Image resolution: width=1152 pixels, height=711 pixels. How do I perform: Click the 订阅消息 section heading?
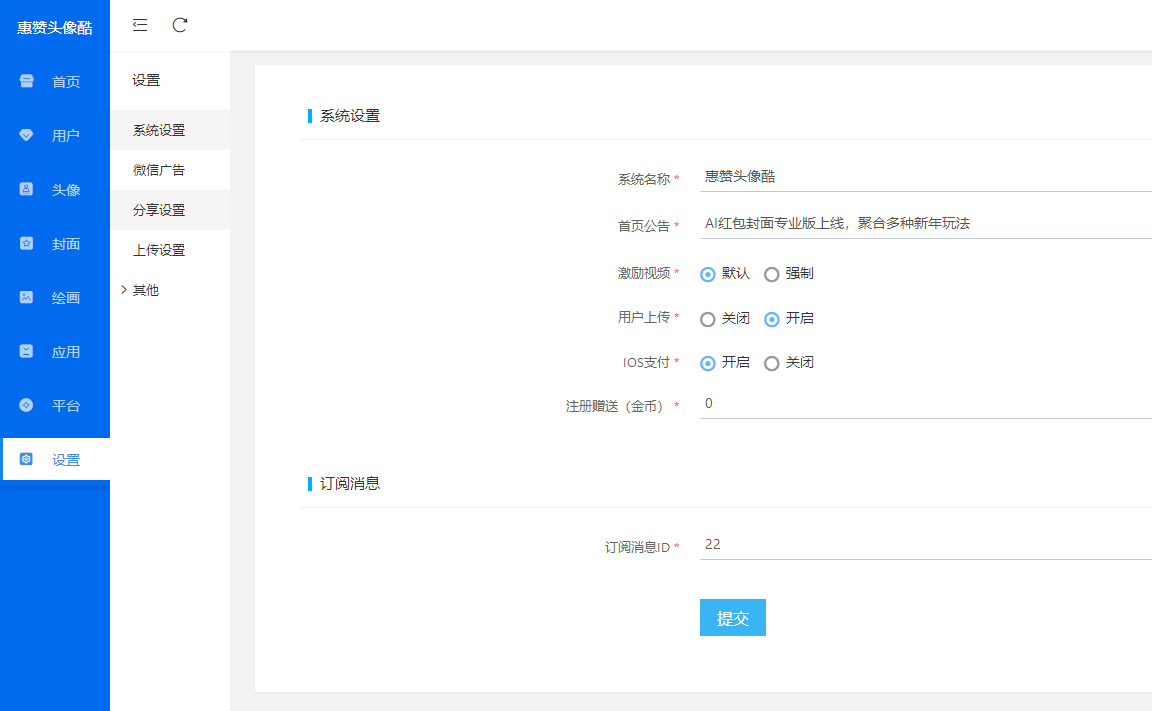pos(350,483)
